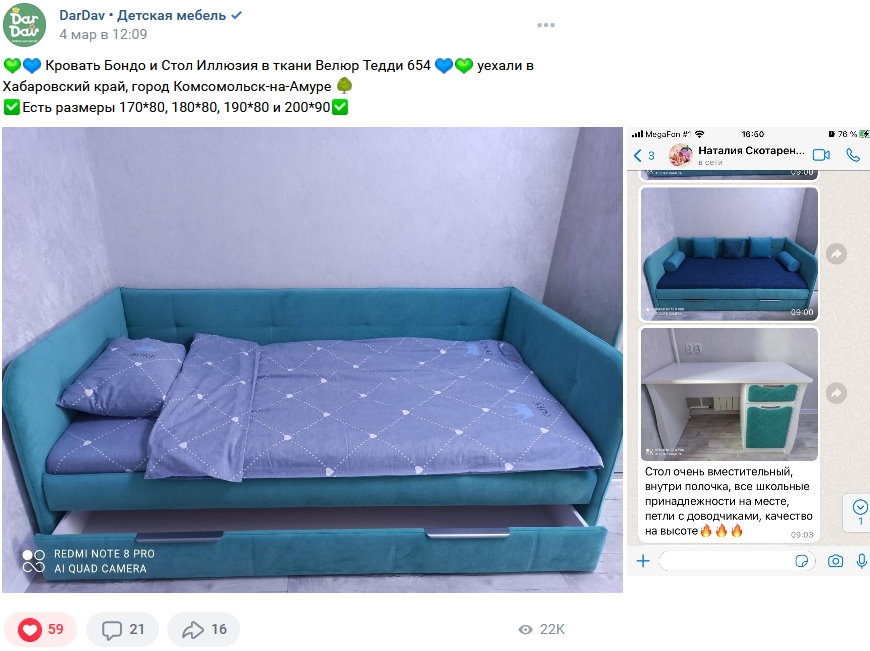
Task: Open the post timestamp 4 мар в 12:09
Action: (x=103, y=34)
